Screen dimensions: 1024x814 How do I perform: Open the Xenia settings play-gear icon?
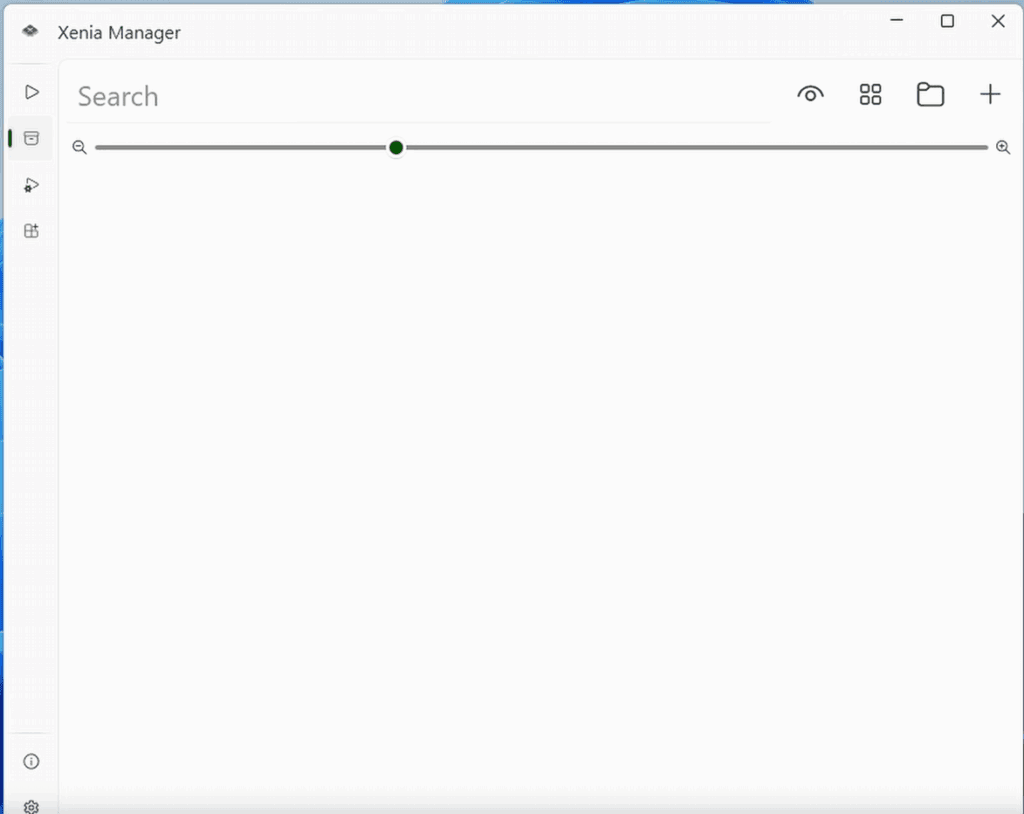31,186
